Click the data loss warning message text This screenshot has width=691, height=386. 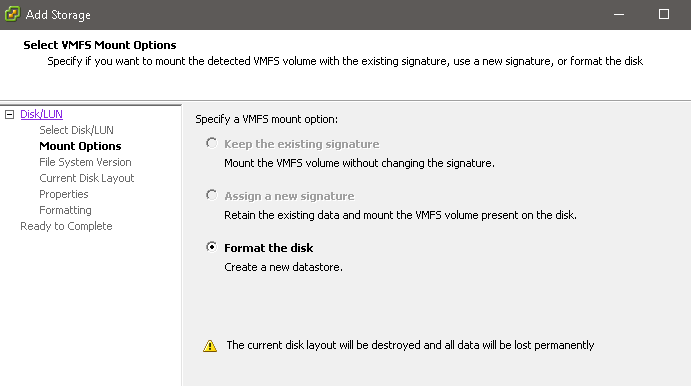tap(410, 345)
